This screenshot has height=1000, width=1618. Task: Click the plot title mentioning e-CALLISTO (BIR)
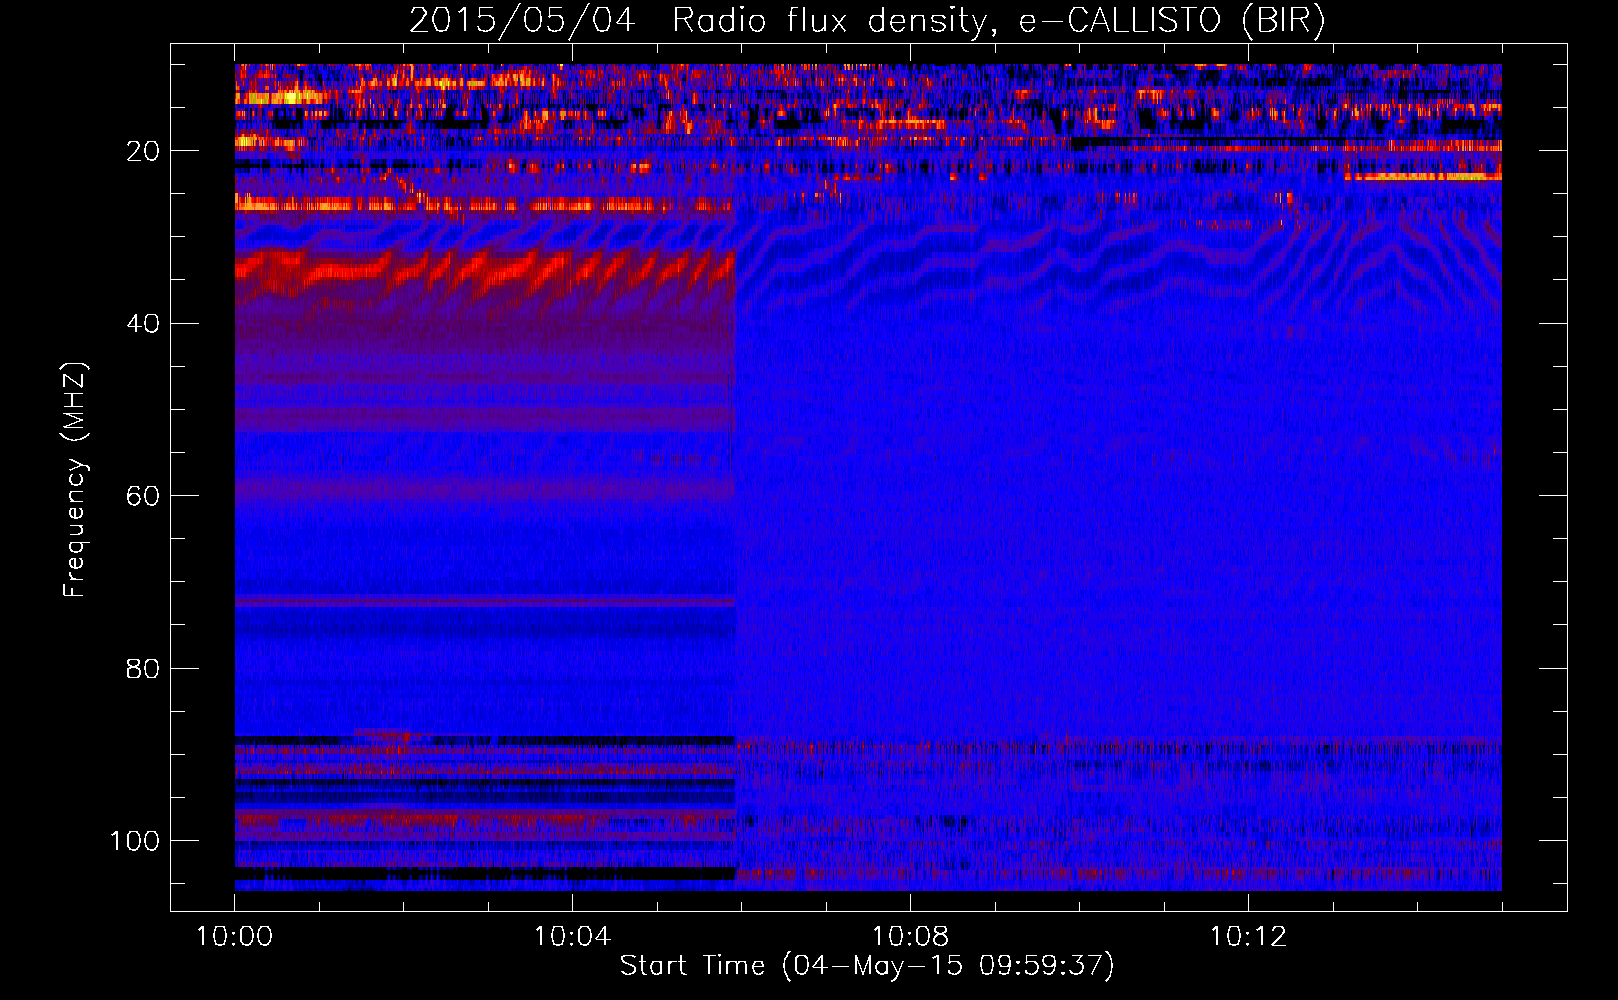click(x=867, y=21)
